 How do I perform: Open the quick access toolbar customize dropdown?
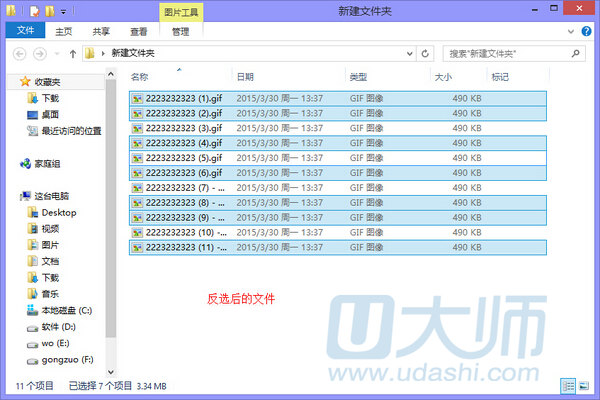click(64, 12)
